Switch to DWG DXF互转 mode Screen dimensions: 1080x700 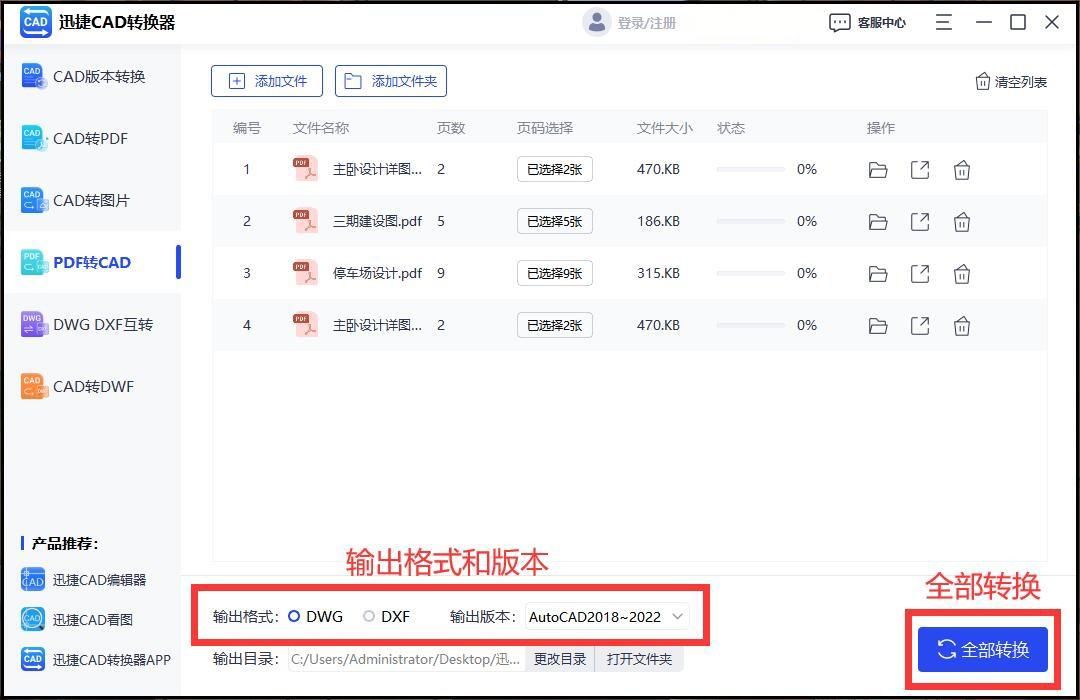coord(92,324)
